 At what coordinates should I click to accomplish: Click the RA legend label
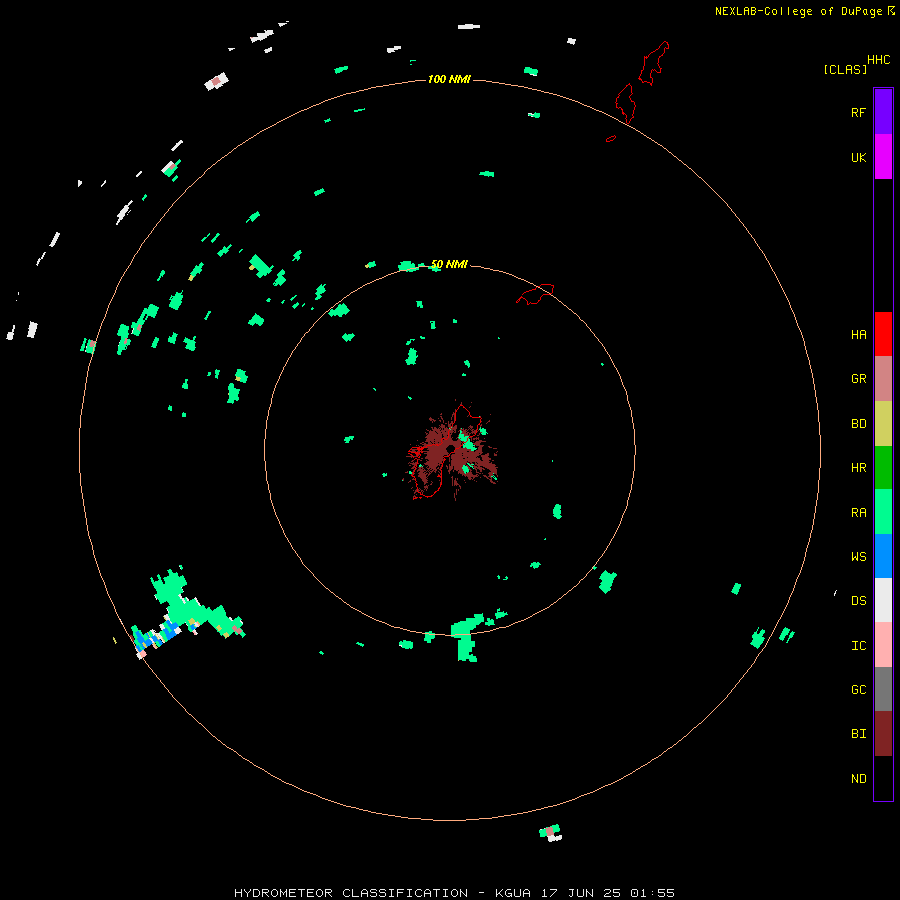858,513
